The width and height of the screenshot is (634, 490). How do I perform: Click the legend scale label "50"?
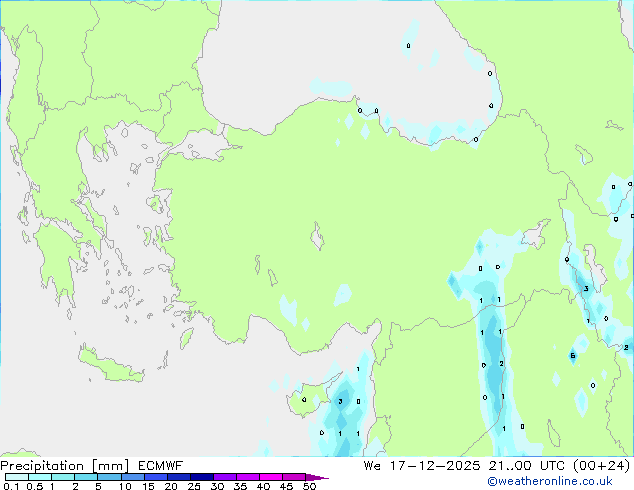click(x=309, y=486)
